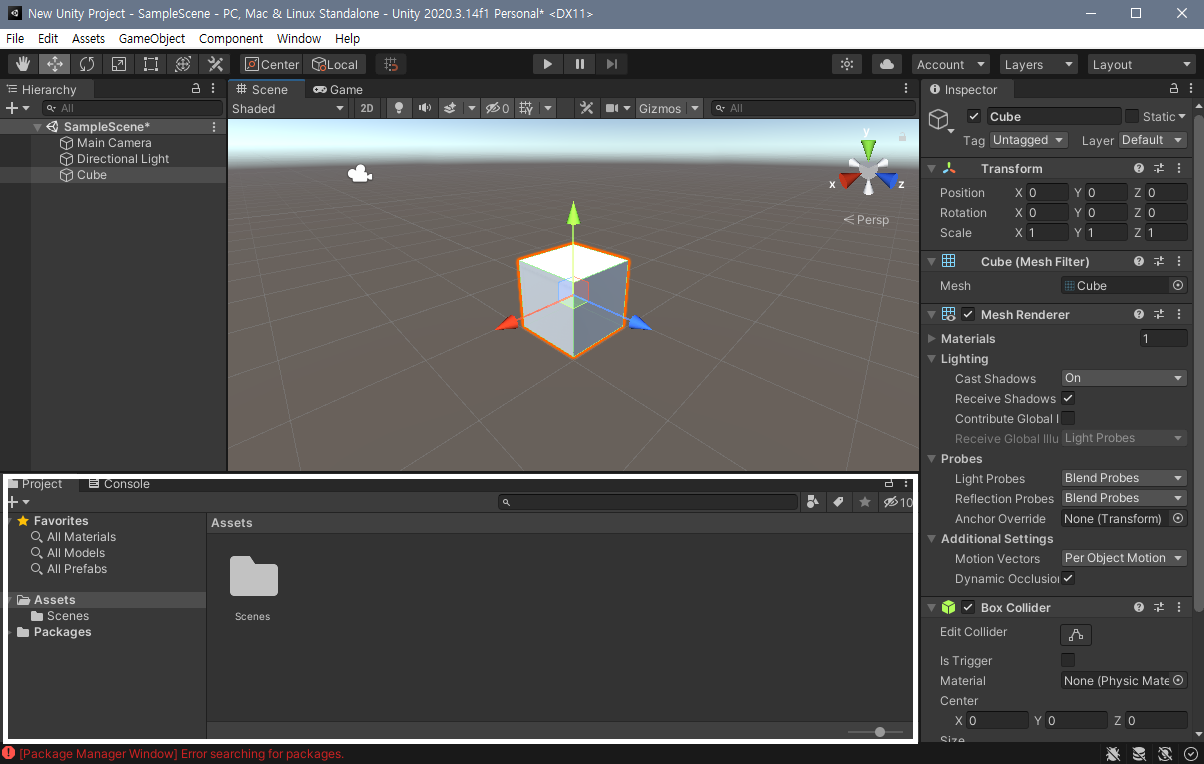Enable Is Trigger checkbox
This screenshot has width=1204, height=764.
coord(1068,660)
